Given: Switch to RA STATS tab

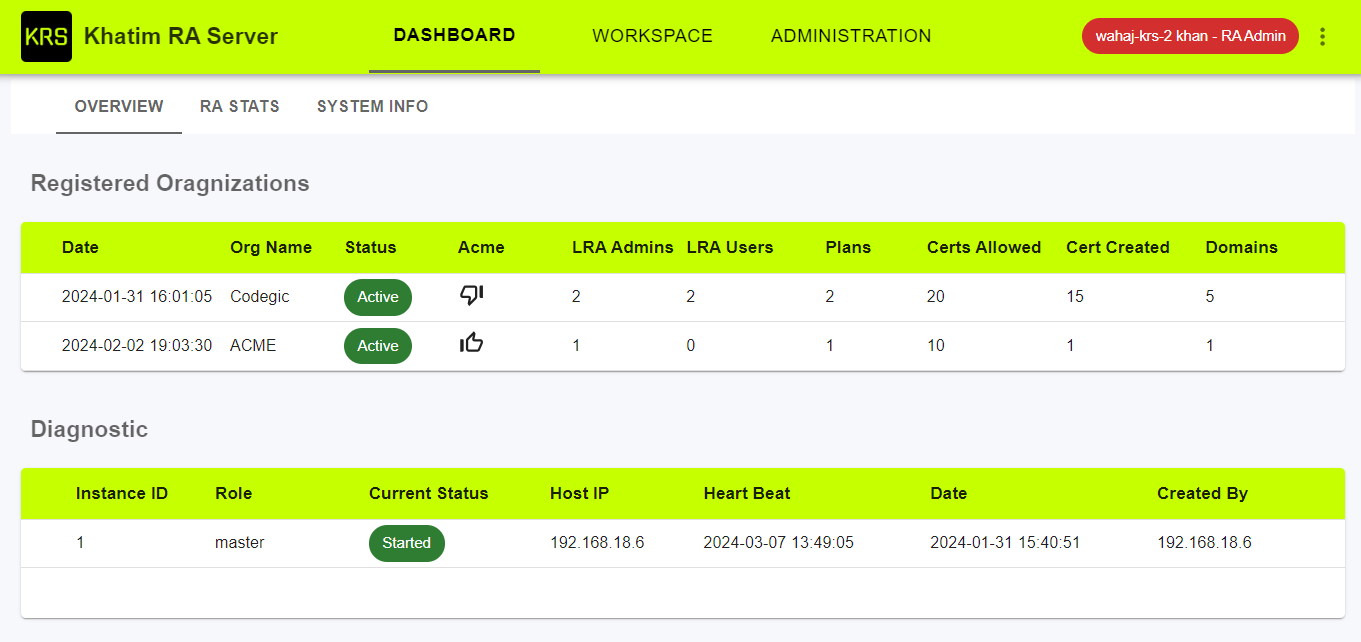Looking at the screenshot, I should pyautogui.click(x=240, y=107).
